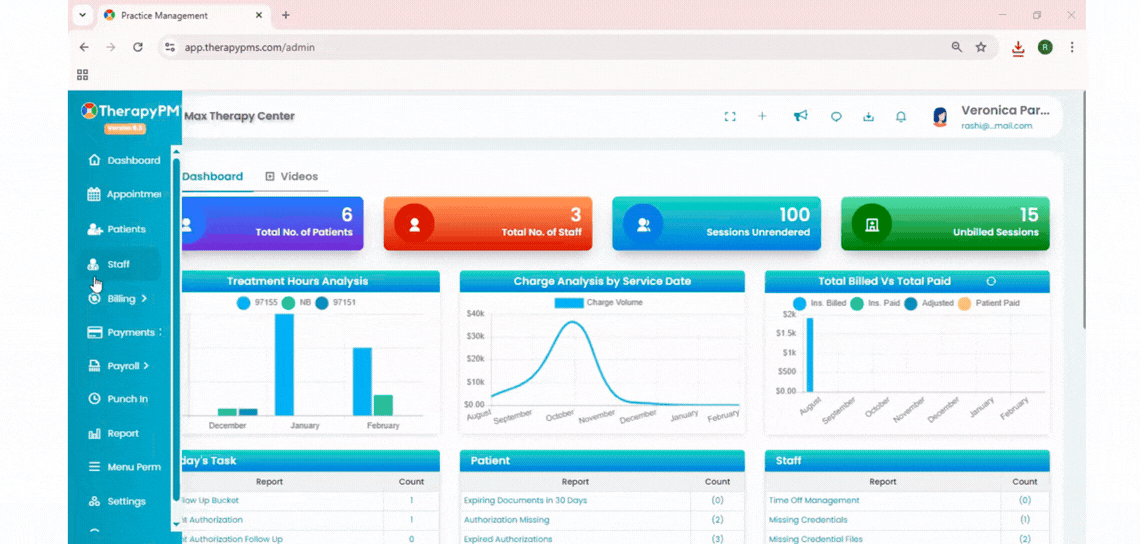Screen dimensions: 1140x544
Task: Open the notification bell icon
Action: [901, 116]
